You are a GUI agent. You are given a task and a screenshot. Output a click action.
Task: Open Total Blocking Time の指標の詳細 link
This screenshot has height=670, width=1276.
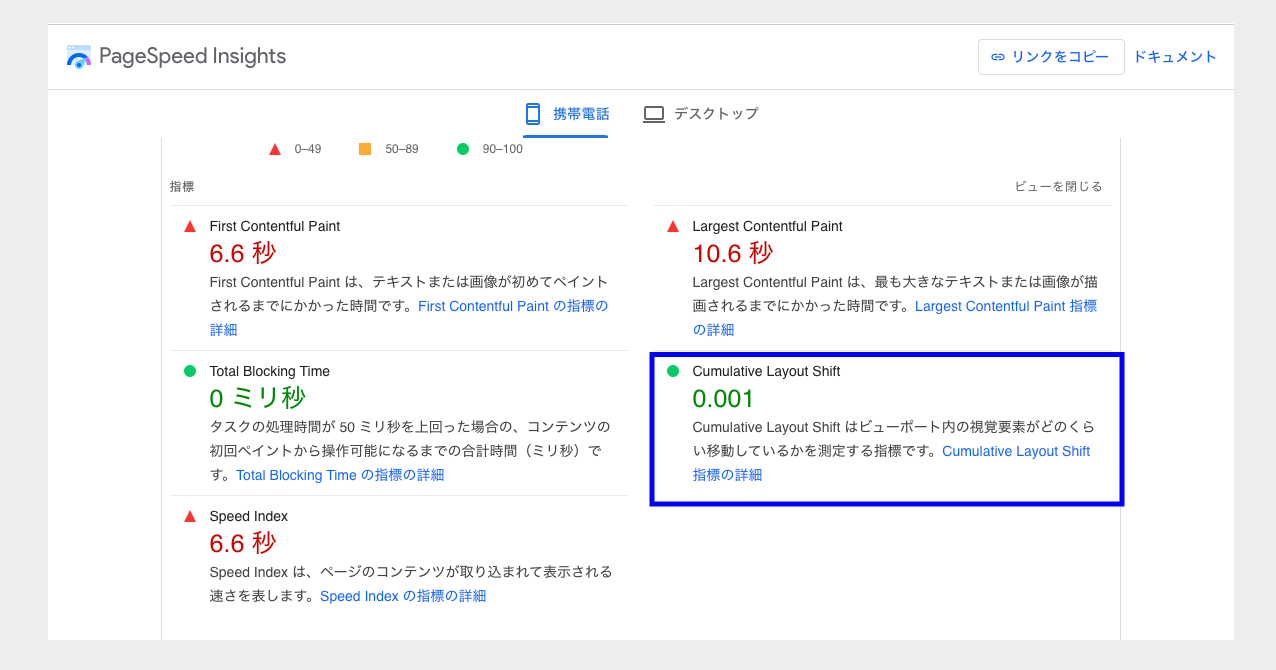pos(340,475)
